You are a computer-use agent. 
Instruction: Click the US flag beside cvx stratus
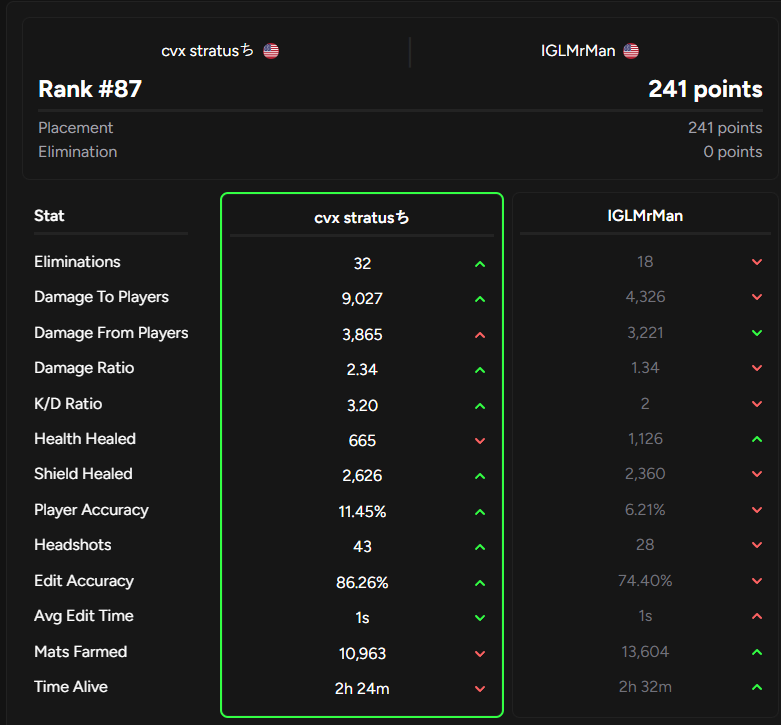271,51
